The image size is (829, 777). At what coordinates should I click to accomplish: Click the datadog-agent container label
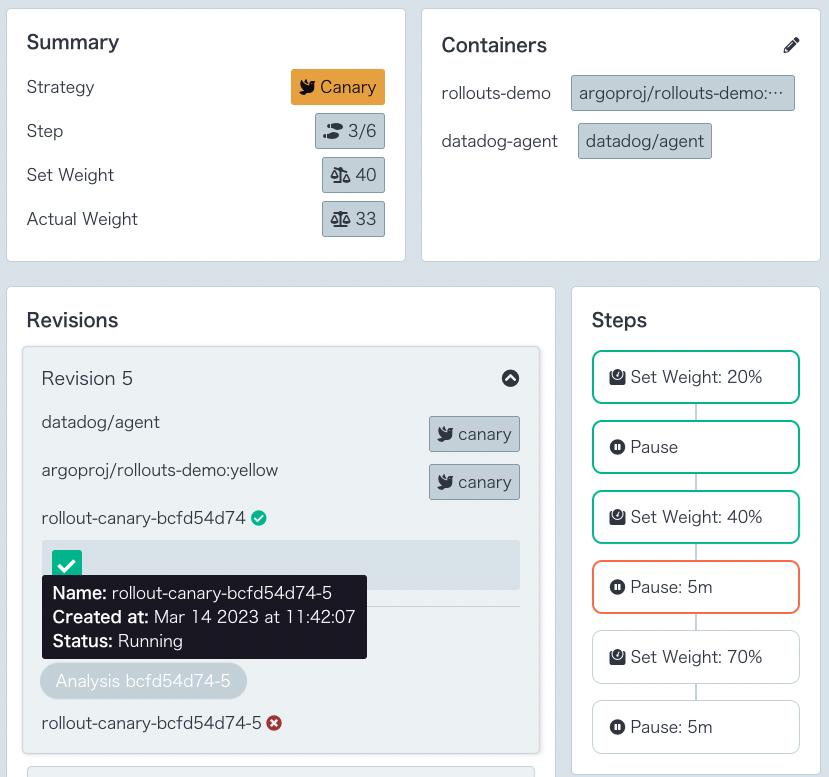(x=499, y=141)
